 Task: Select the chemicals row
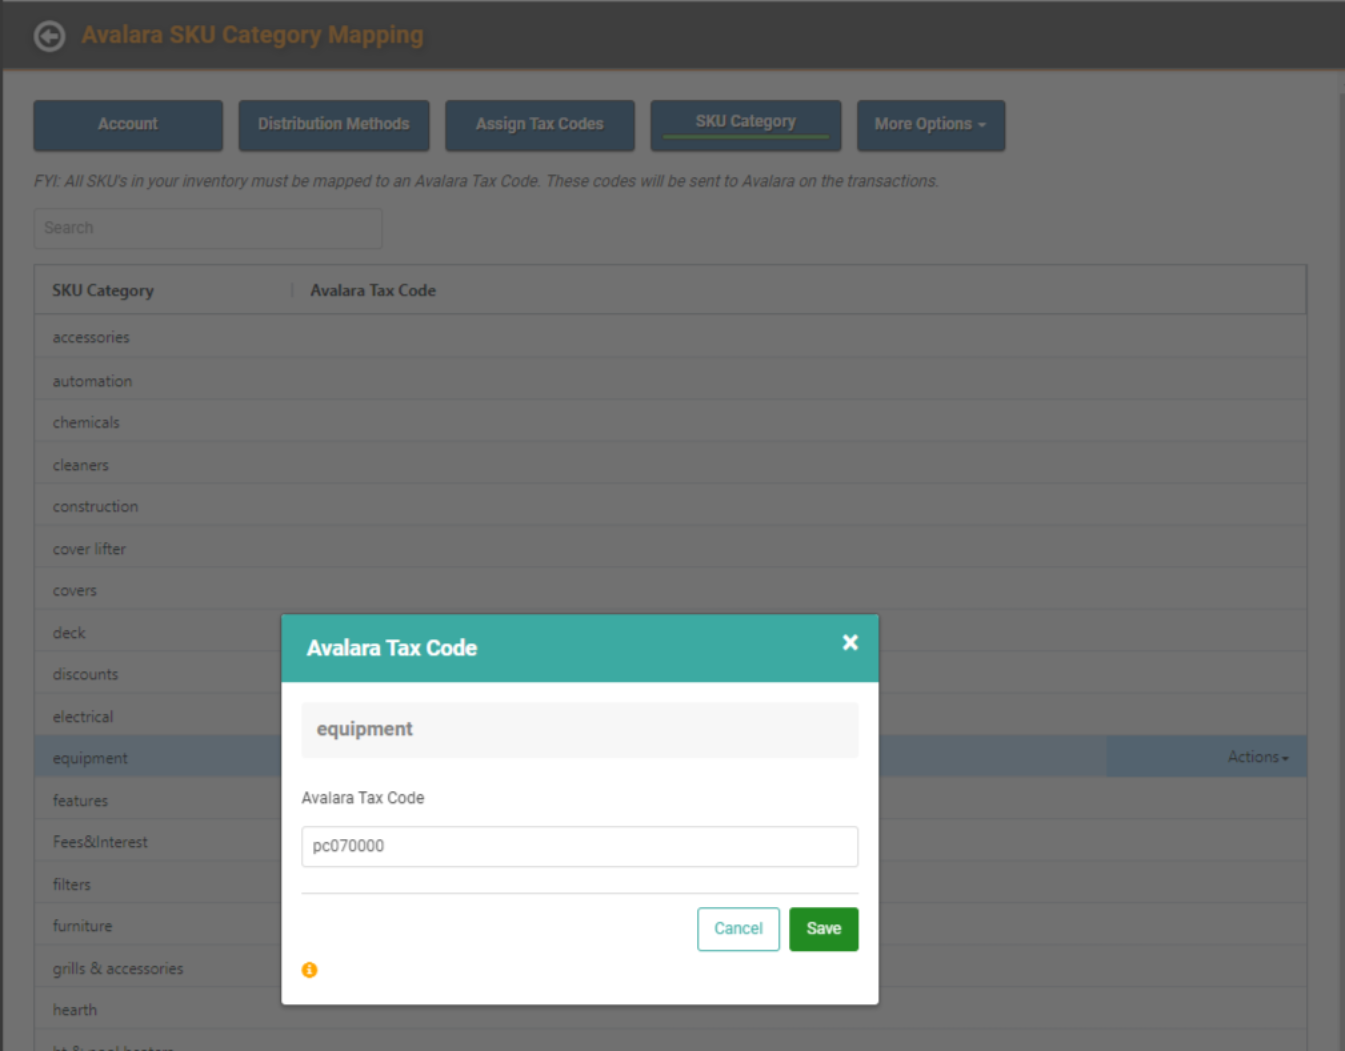[x=671, y=422]
